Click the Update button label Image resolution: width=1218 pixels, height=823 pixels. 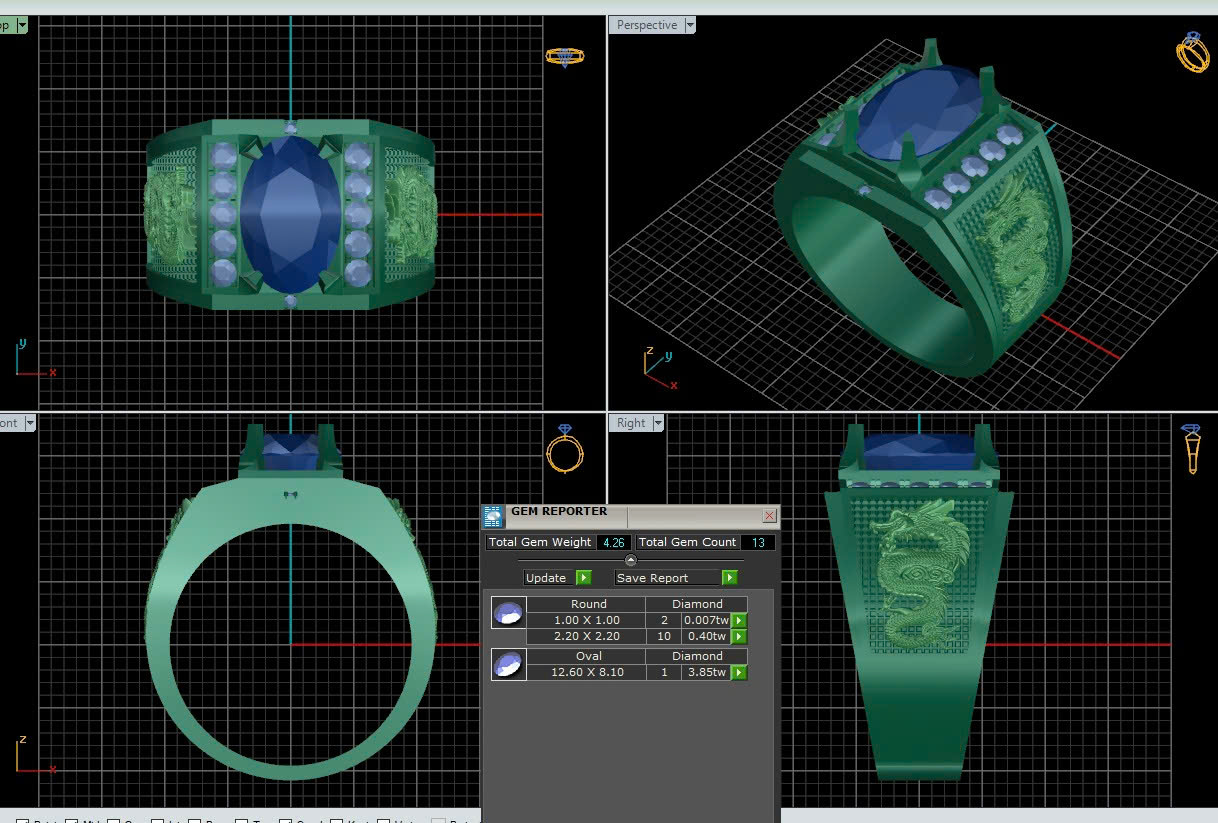546,578
